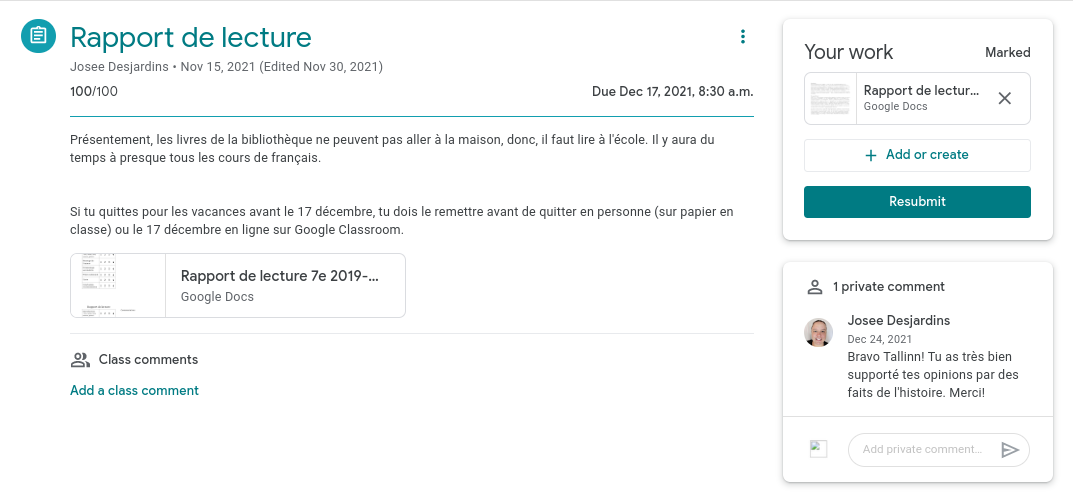
Task: Click the Rapport de lecture title heading
Action: [x=191, y=38]
